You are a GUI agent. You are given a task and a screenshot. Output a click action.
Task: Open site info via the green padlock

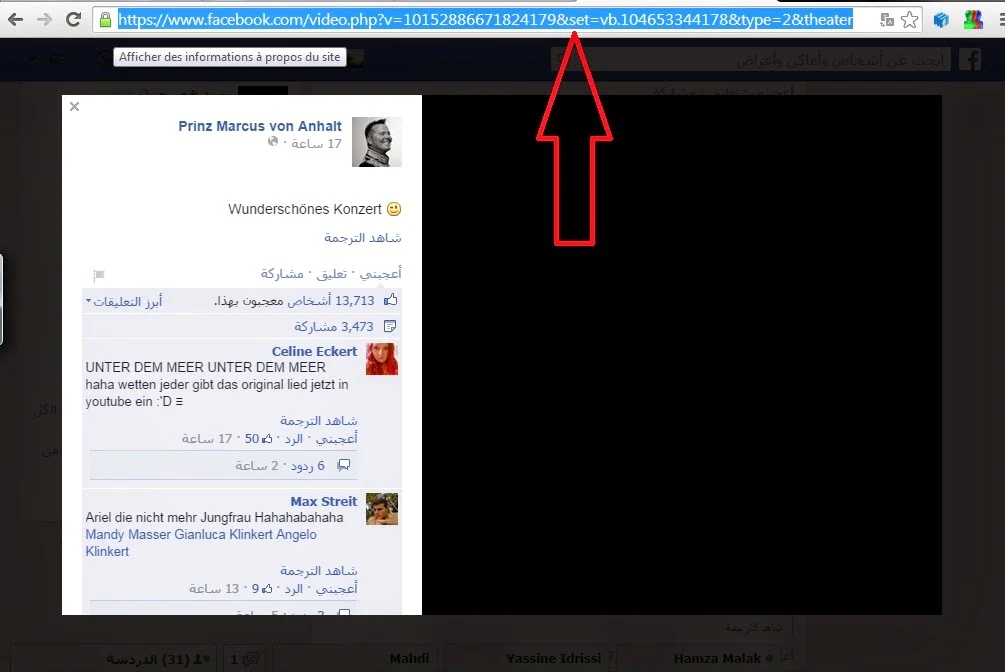[x=105, y=19]
